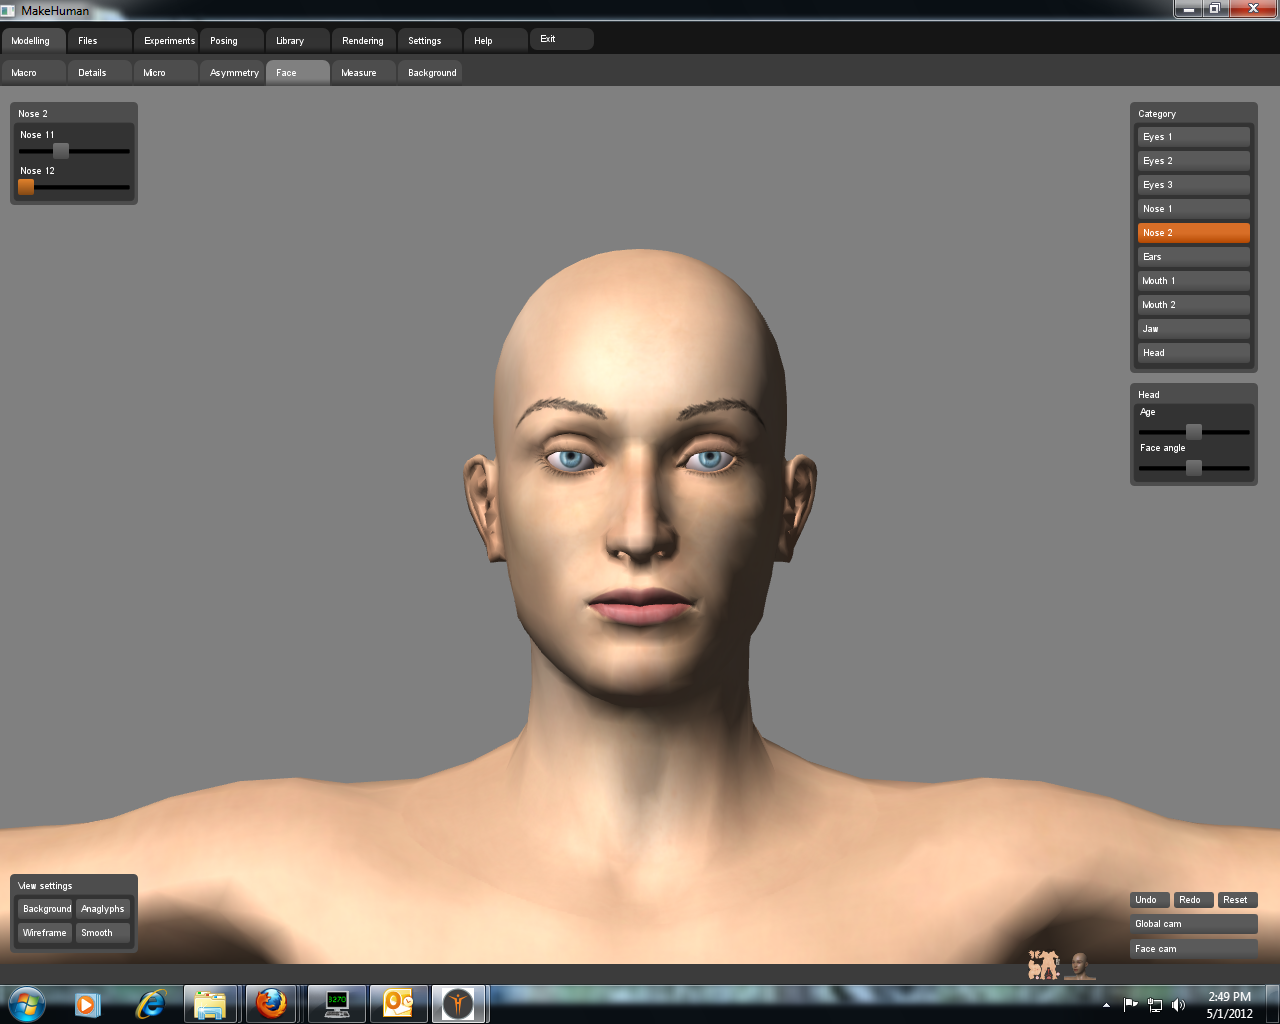
Task: Enable Anaglyphs view mode
Action: click(x=103, y=909)
